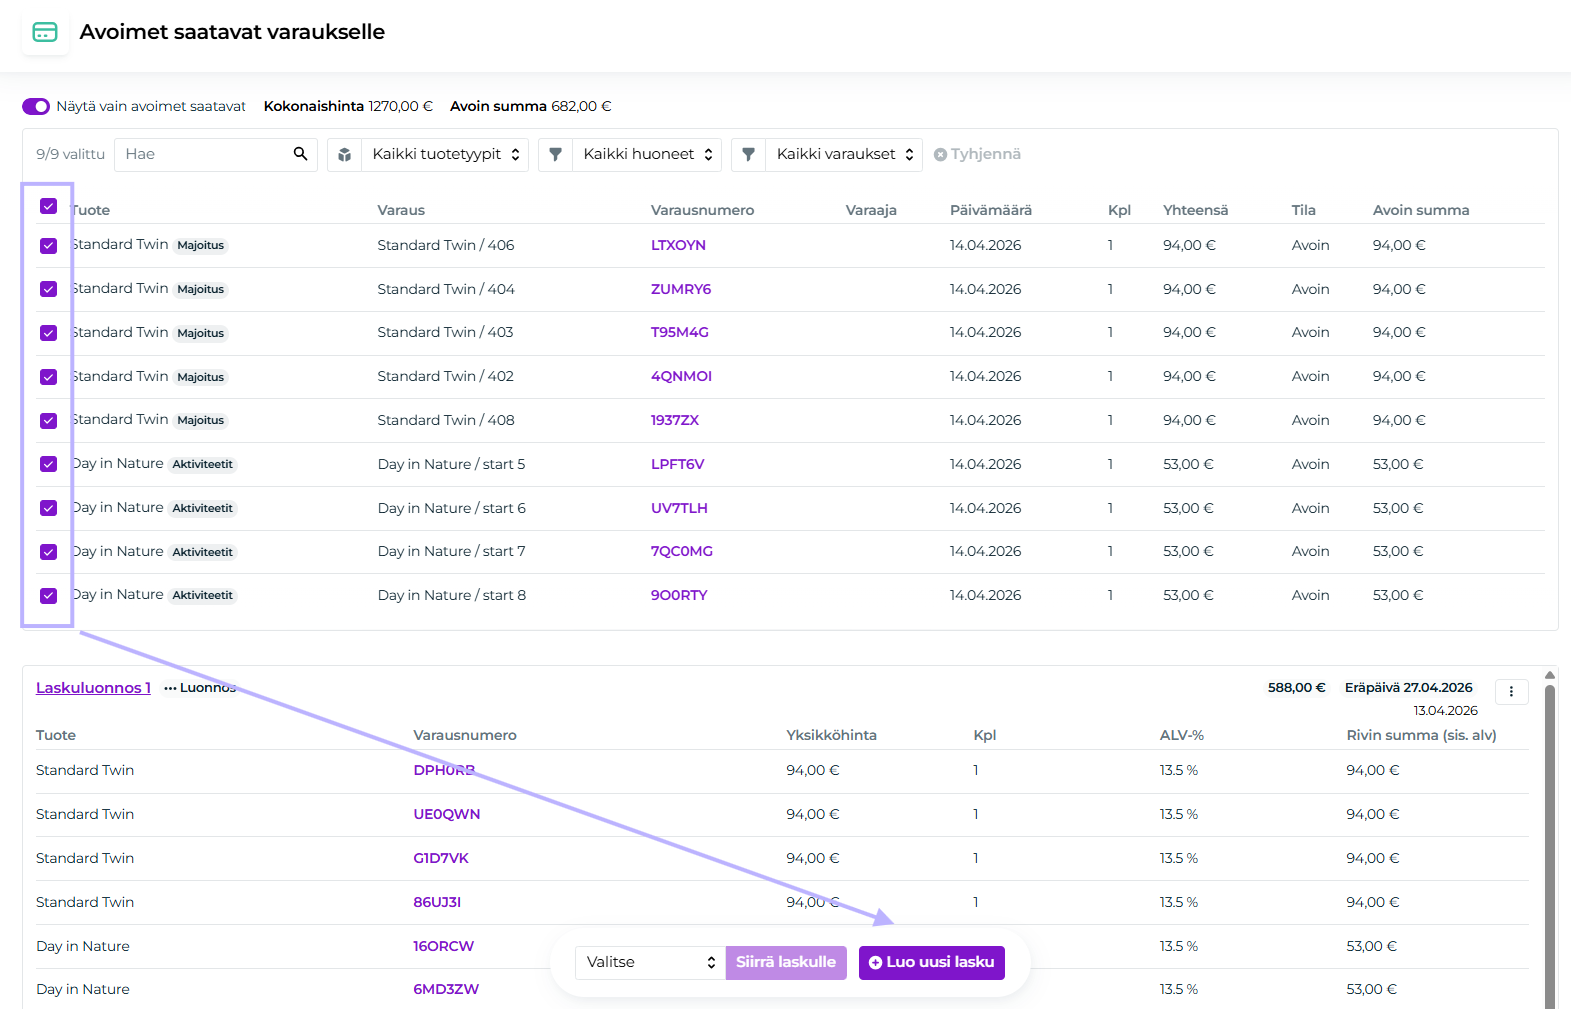Uncheck the select-all header checkbox
The image size is (1571, 1009).
coord(48,206)
